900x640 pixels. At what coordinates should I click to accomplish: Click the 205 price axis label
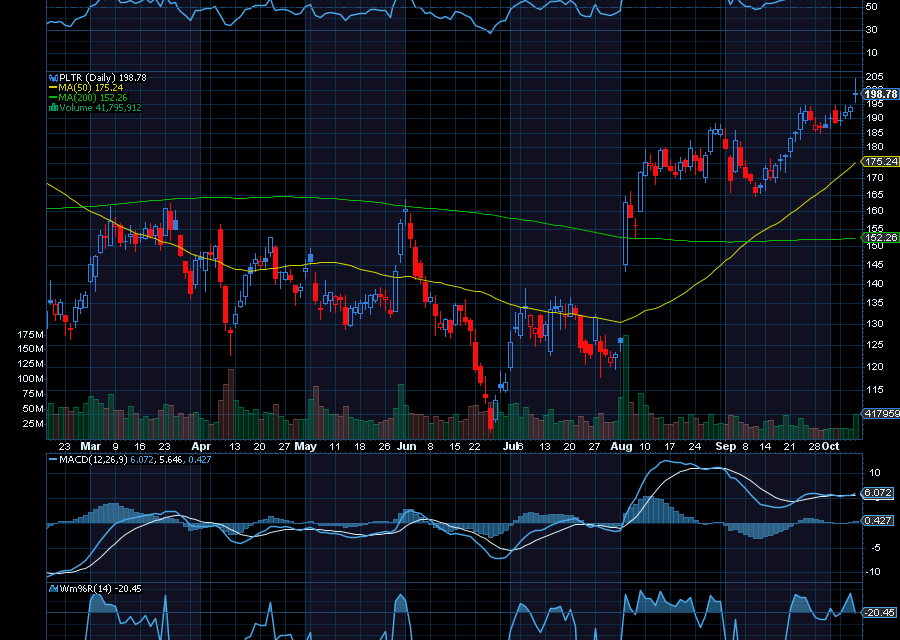pyautogui.click(x=875, y=77)
